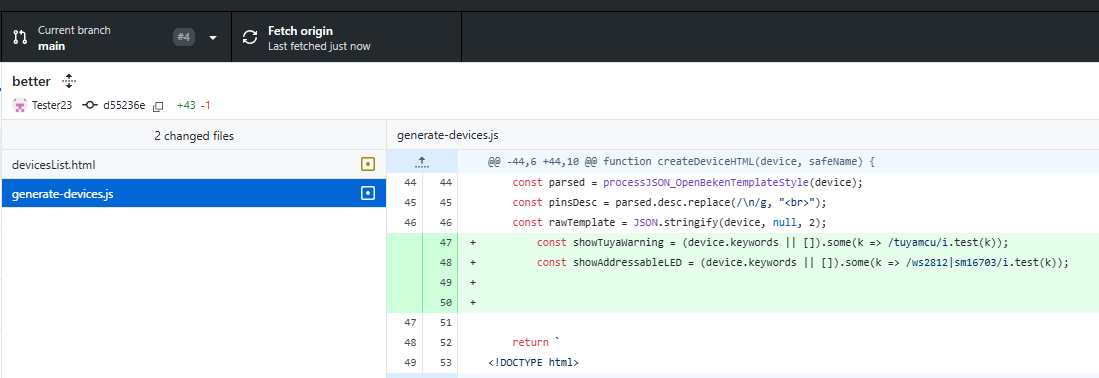Select devicesList.html in changed files
Image resolution: width=1099 pixels, height=378 pixels.
(193, 165)
